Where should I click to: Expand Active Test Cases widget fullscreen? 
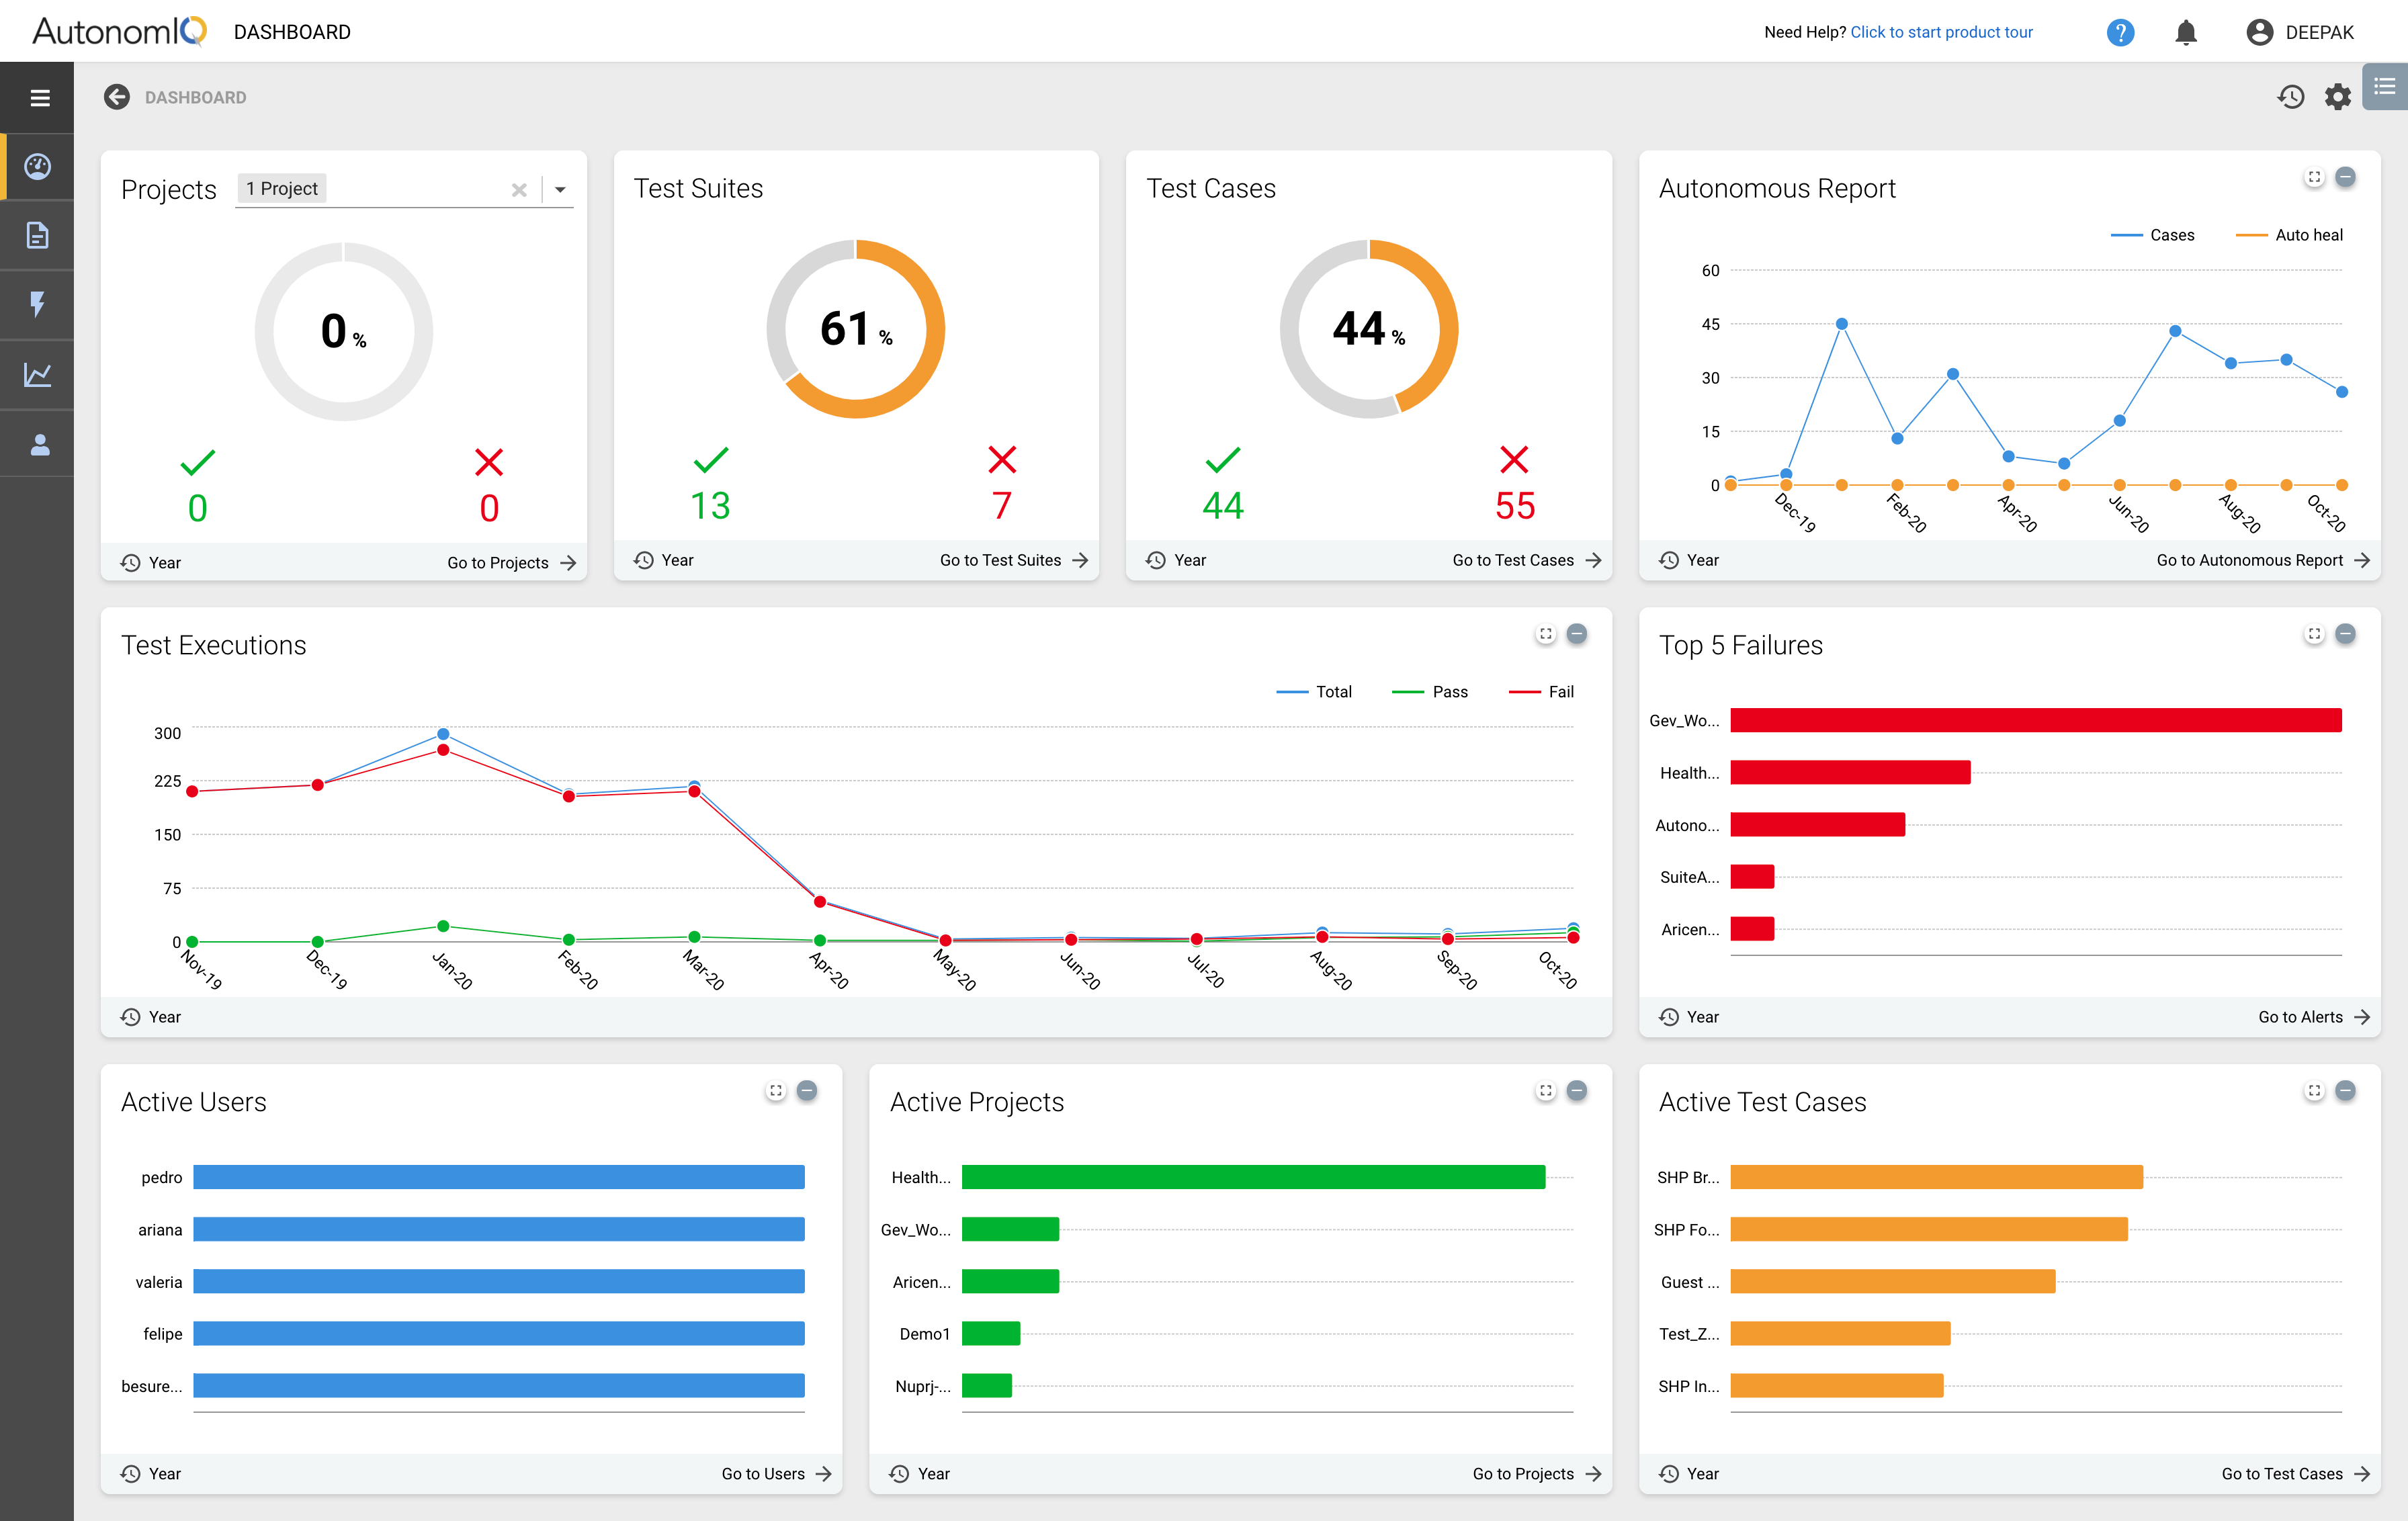(x=2314, y=1091)
